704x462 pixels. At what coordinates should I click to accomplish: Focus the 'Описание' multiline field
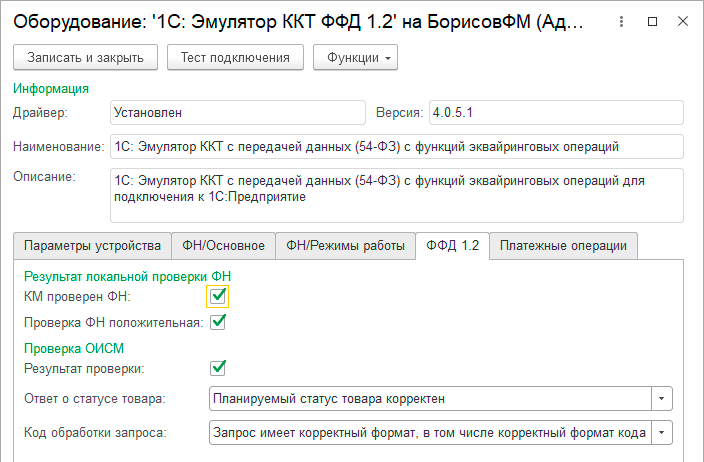click(396, 193)
